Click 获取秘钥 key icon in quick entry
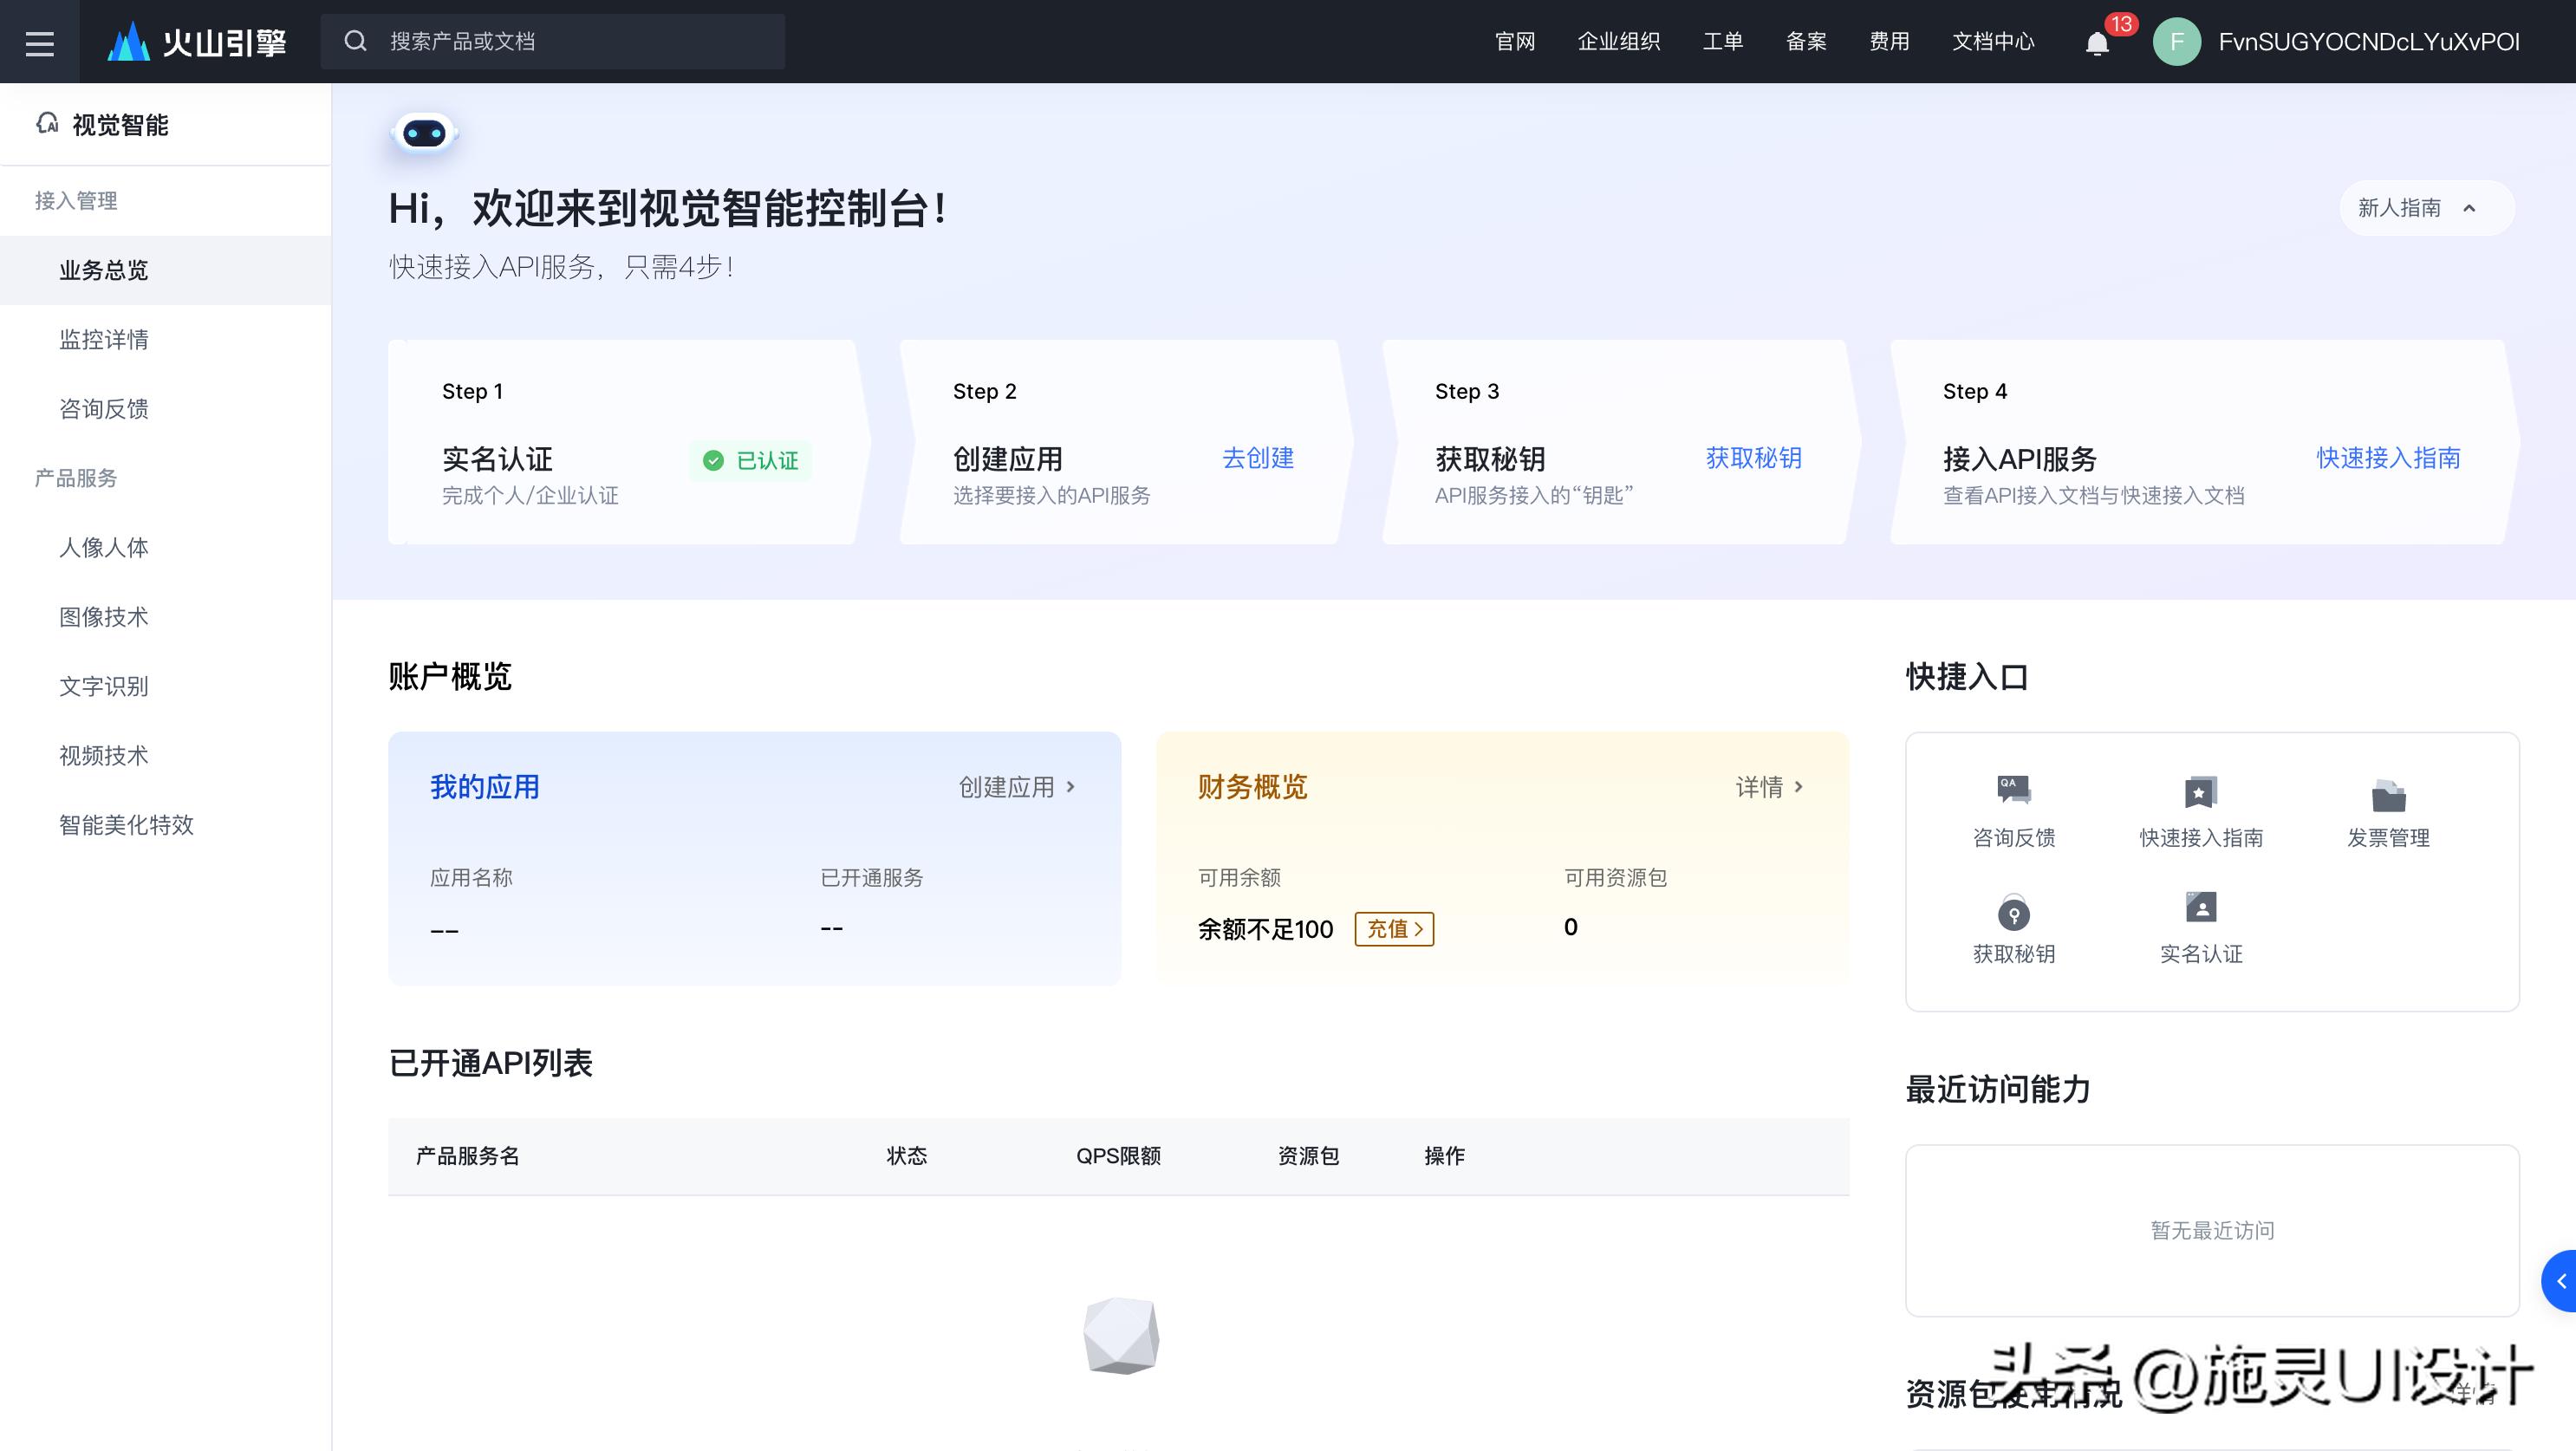The image size is (2576, 1451). tap(2013, 912)
